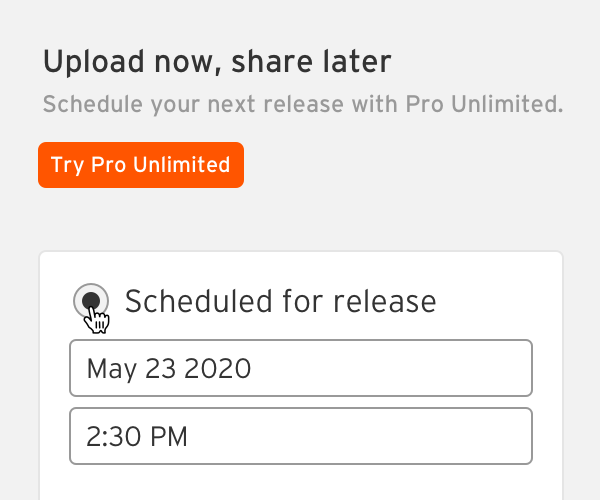600x500 pixels.
Task: Click the word 'Try' on the upgrade button
Action: coord(67,165)
